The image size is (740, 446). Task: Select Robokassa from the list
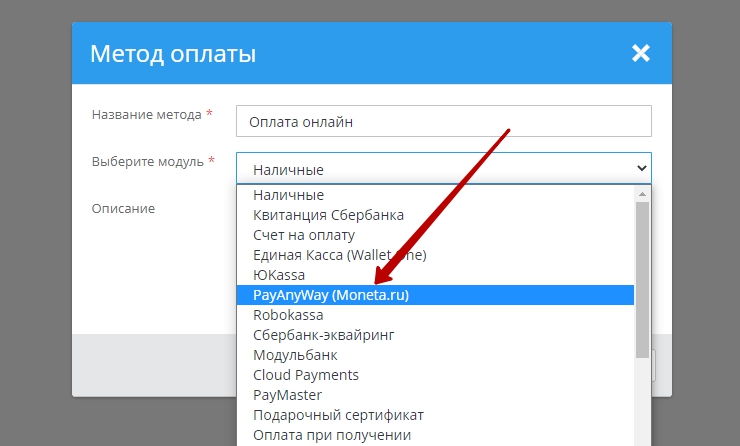coord(288,315)
